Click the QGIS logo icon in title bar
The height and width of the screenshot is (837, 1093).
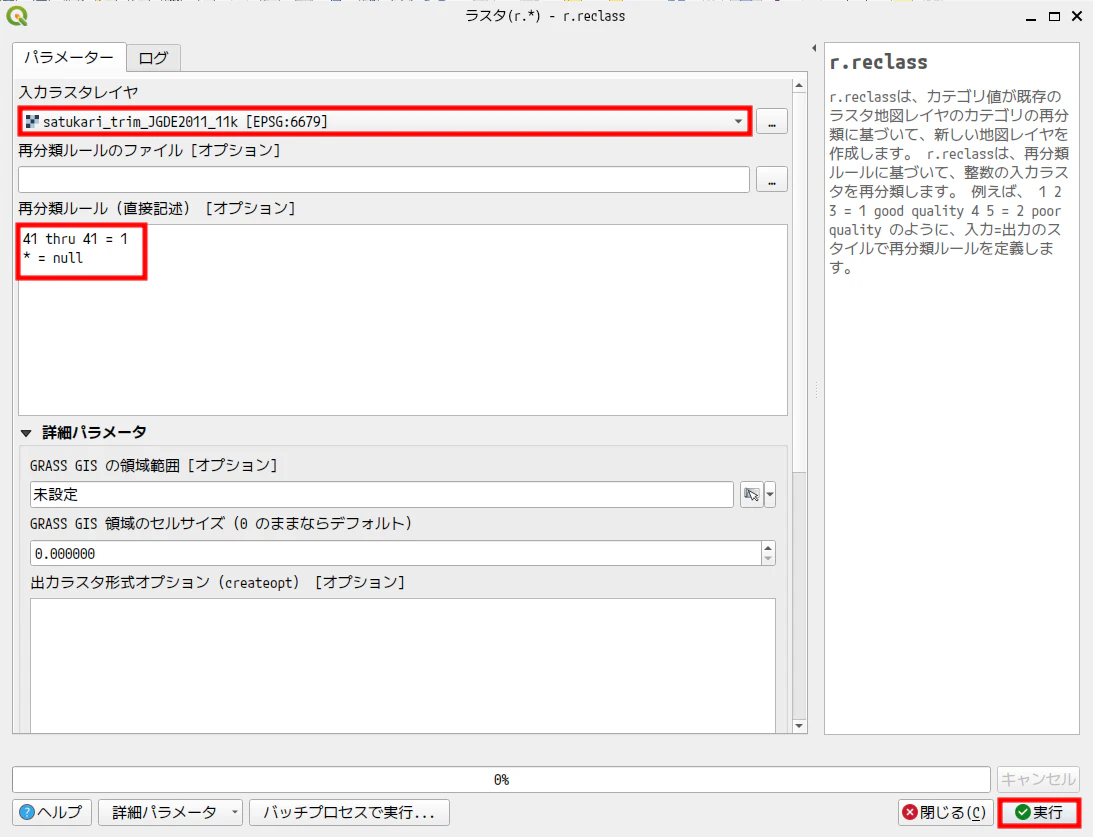click(x=17, y=15)
